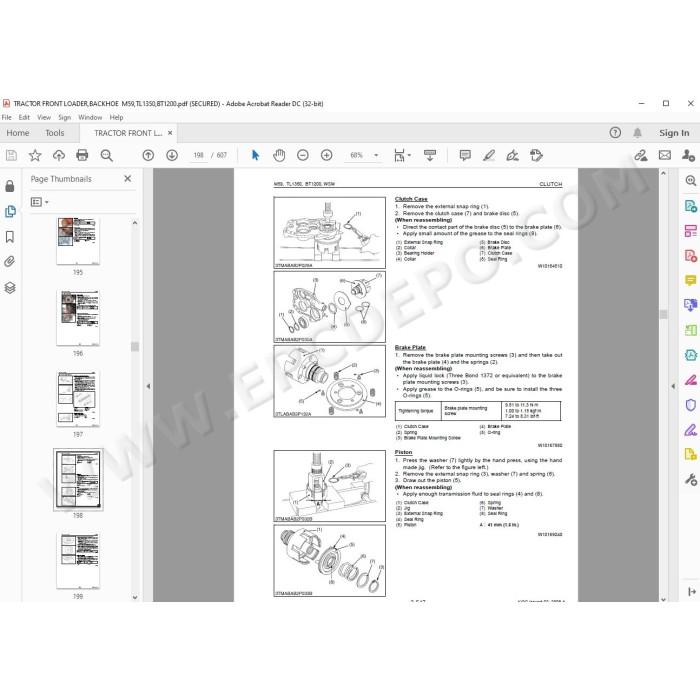Open zoom level dropdown
Viewport: 700px width, 700px height.
click(376, 155)
